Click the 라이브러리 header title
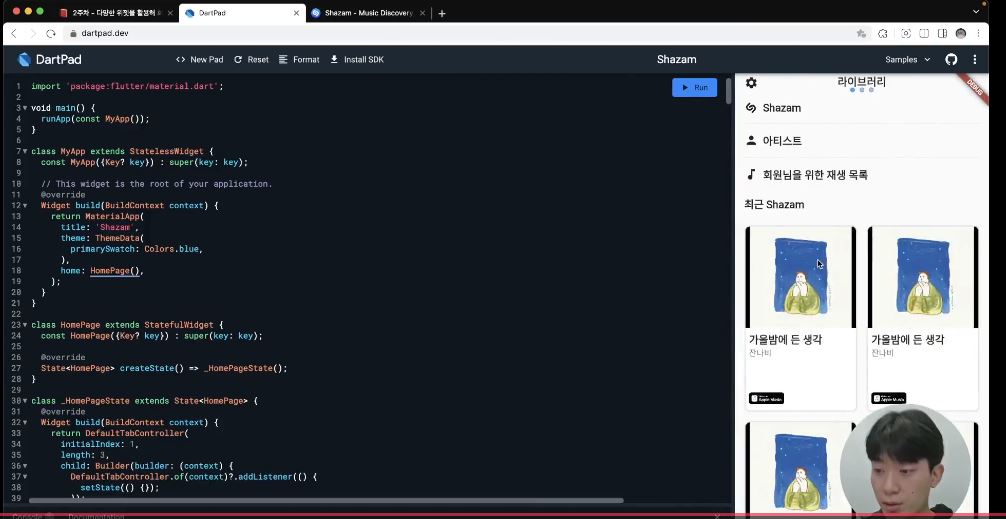This screenshot has height=519, width=1006. [862, 82]
